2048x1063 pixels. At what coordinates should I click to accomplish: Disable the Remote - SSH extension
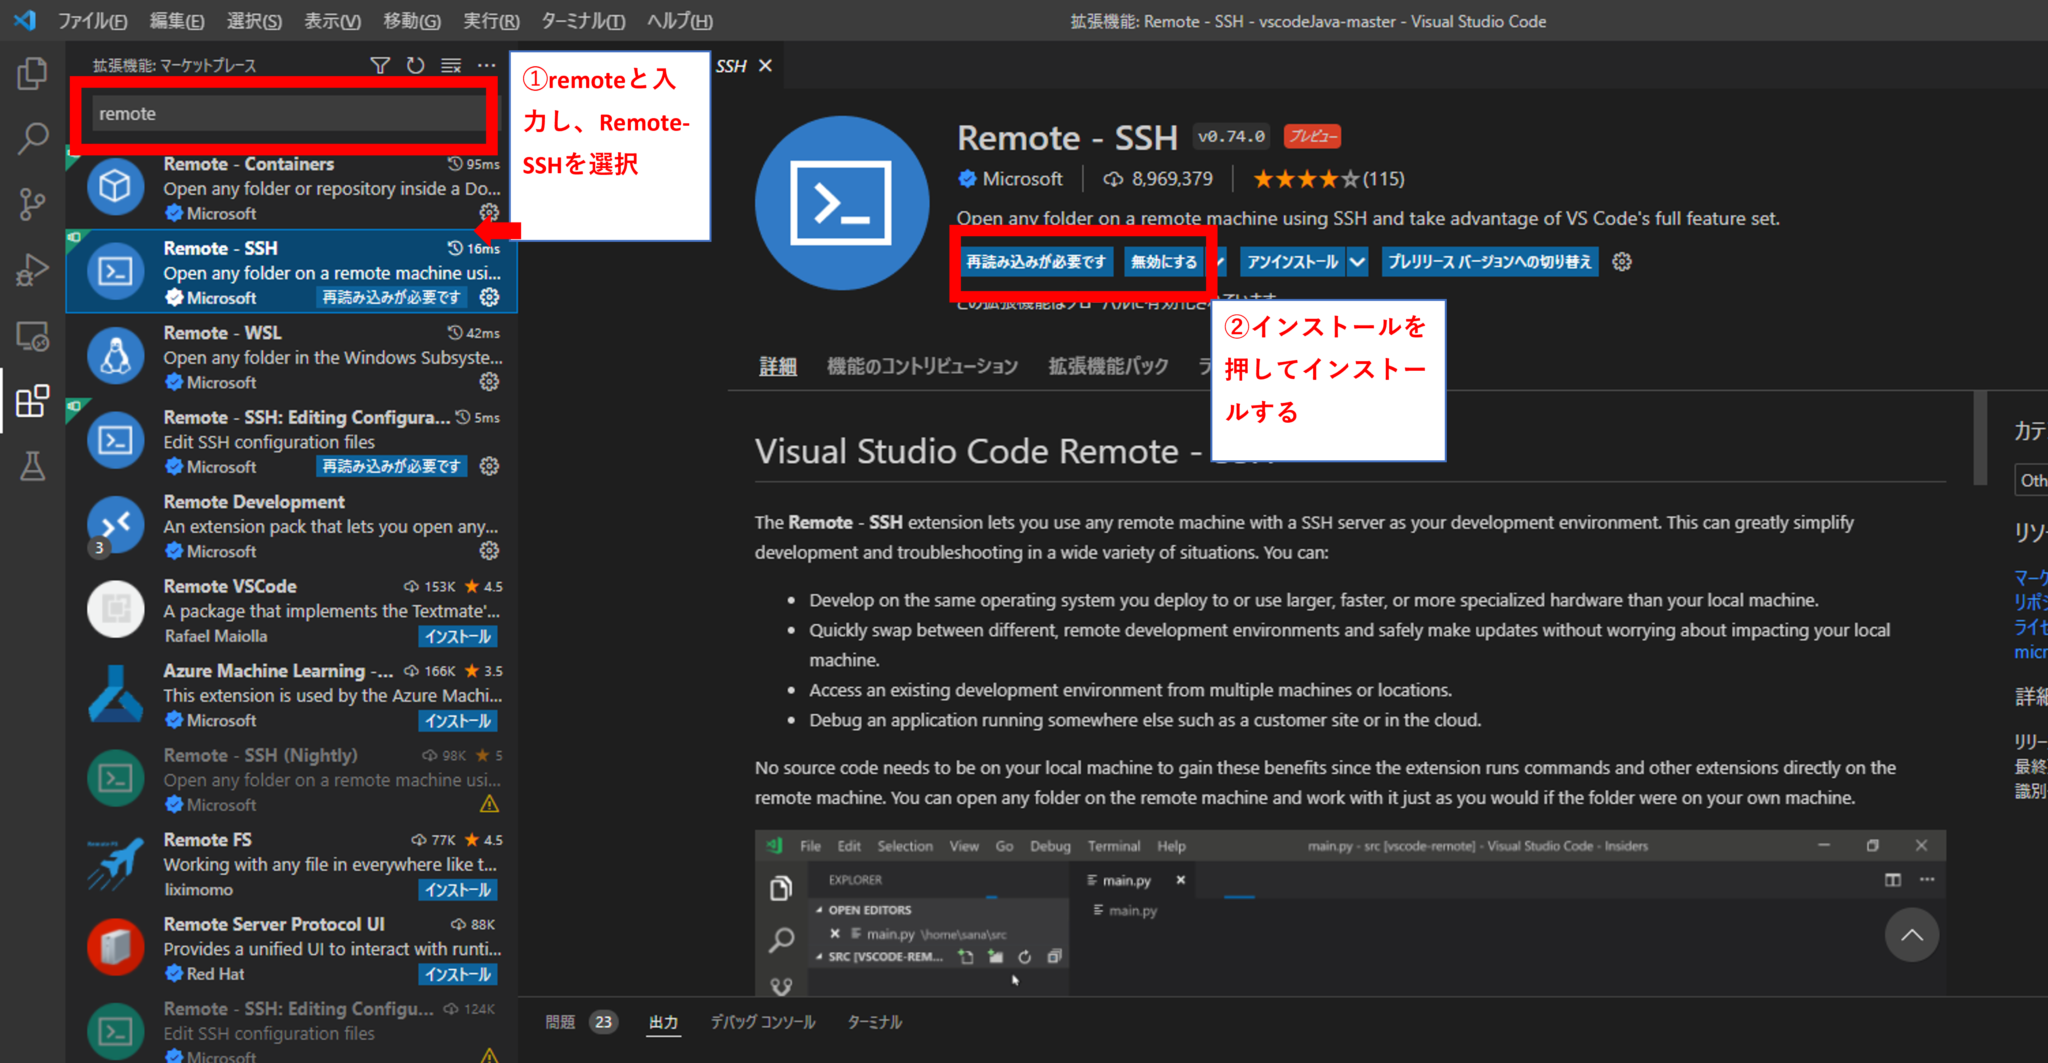click(1163, 261)
